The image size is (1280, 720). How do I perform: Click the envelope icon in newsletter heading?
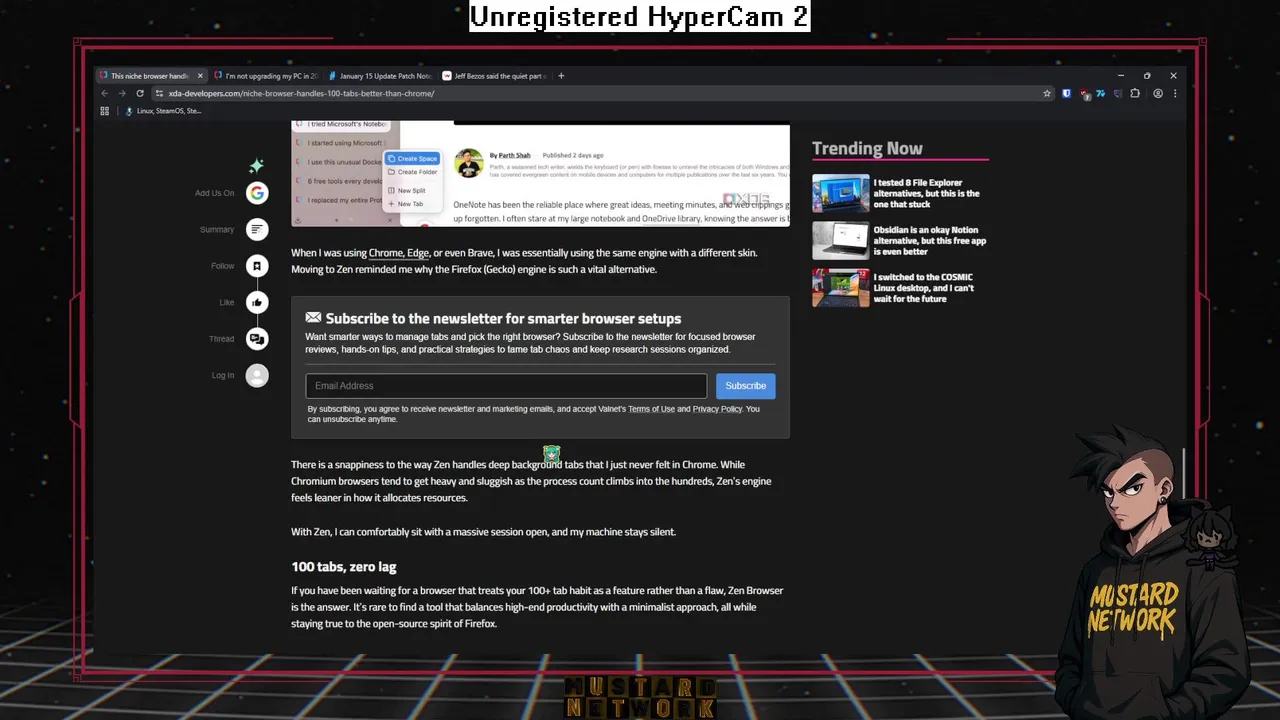coord(313,318)
